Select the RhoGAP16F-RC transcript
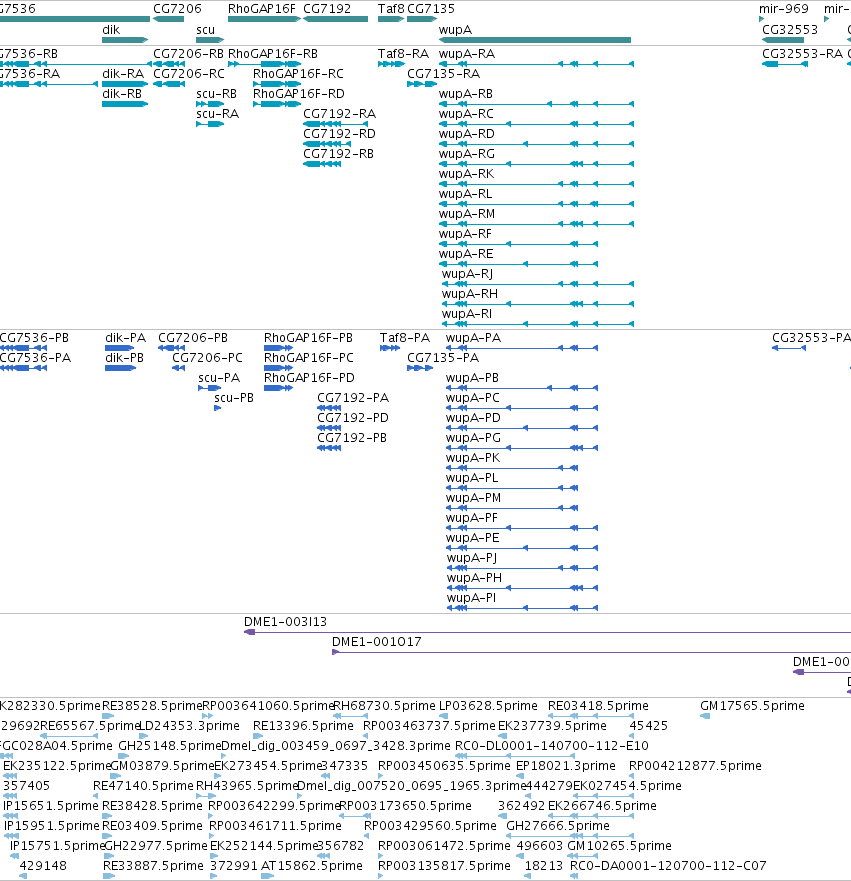Screen dimensions: 851x881 point(277,84)
